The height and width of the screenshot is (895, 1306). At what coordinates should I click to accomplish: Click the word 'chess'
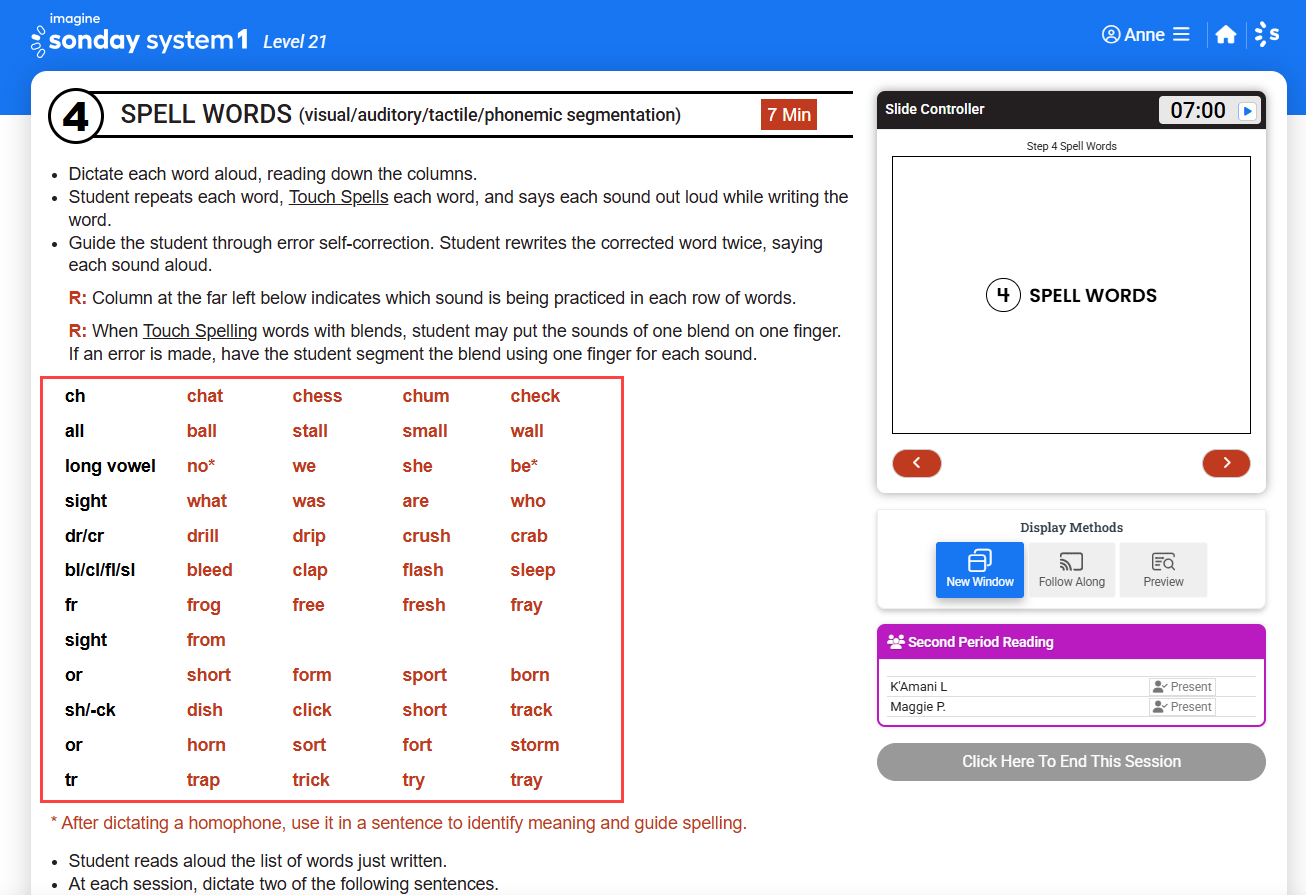pyautogui.click(x=318, y=396)
